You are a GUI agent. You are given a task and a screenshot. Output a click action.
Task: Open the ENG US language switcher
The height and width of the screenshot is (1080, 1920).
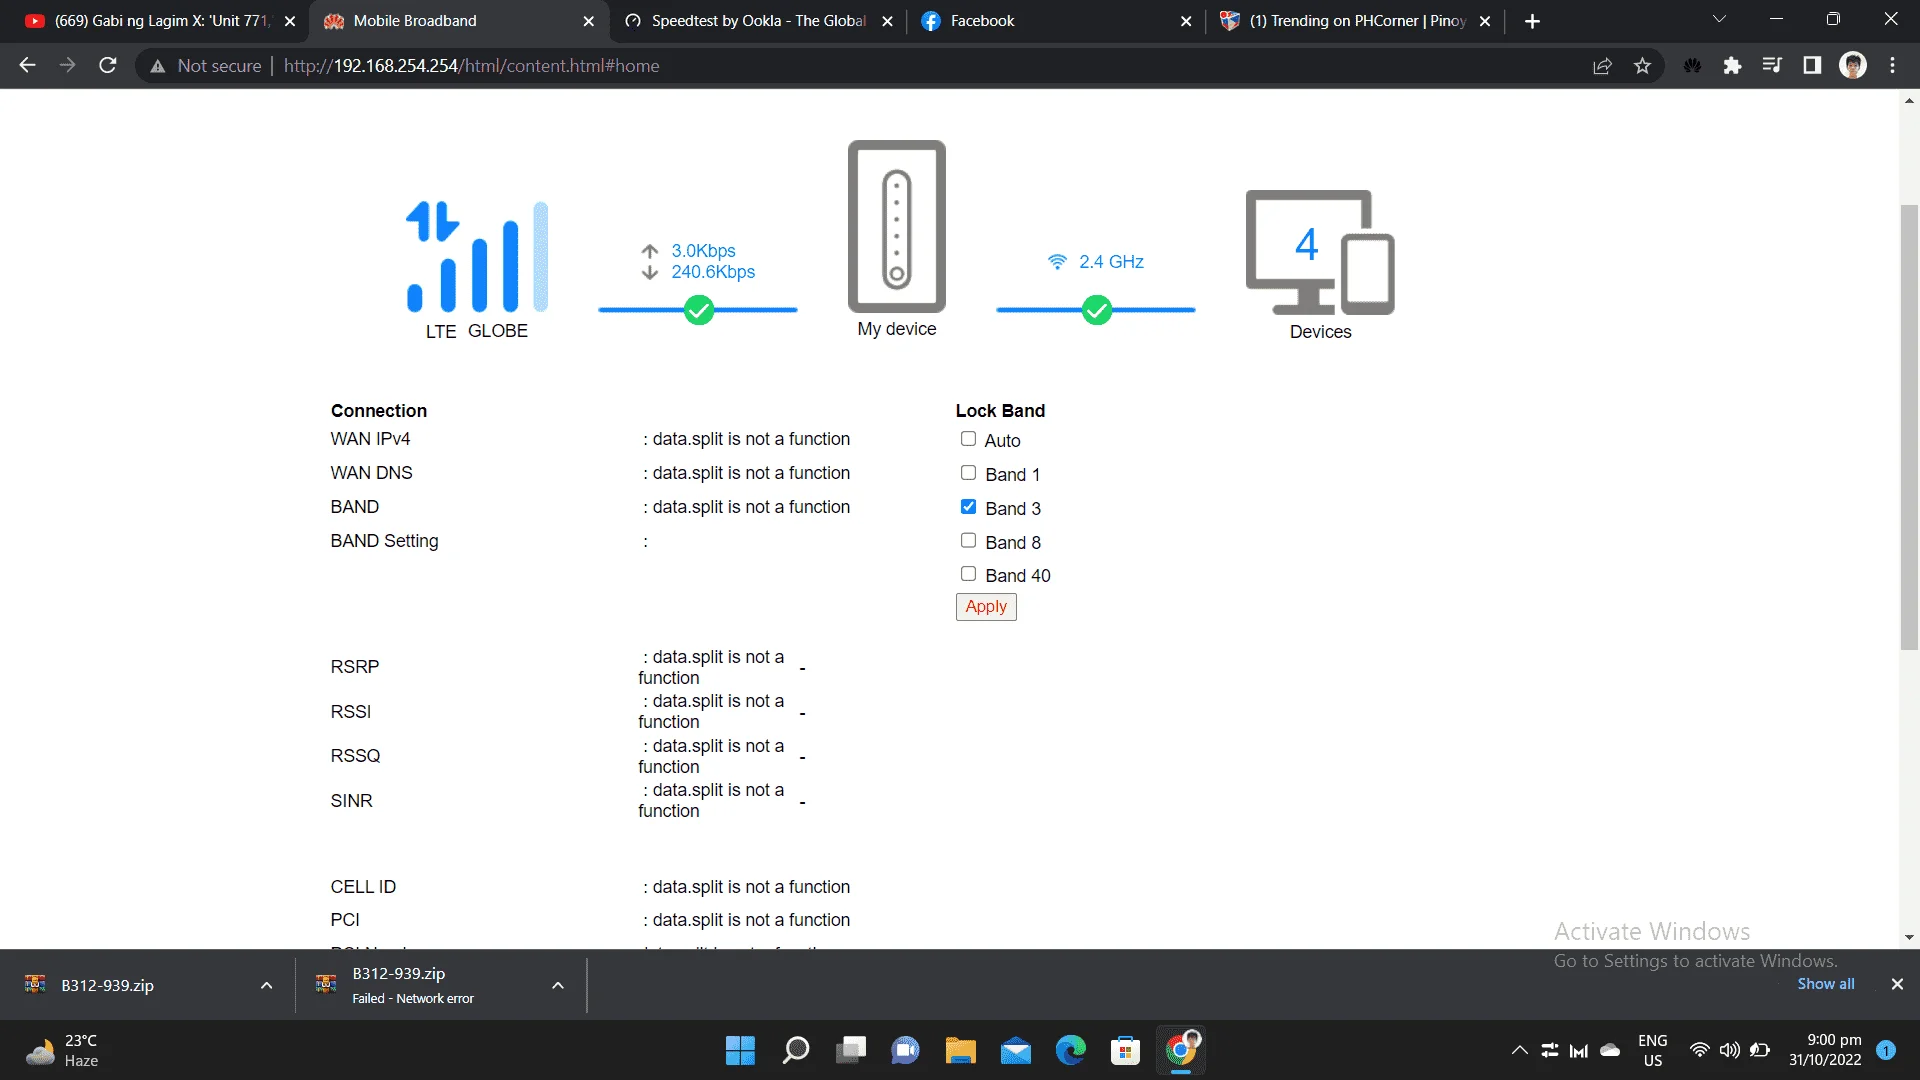(x=1652, y=1050)
